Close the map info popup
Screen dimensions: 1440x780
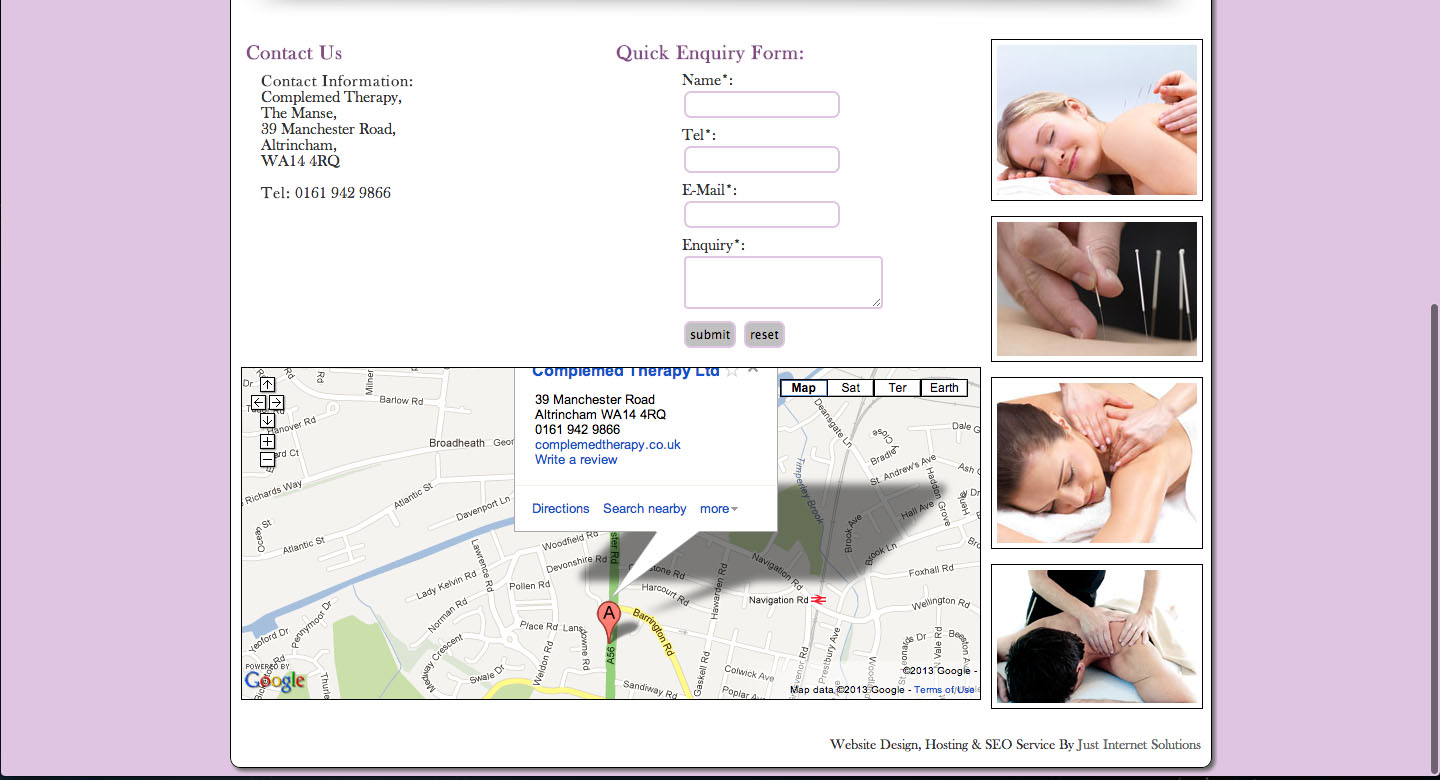coord(753,371)
